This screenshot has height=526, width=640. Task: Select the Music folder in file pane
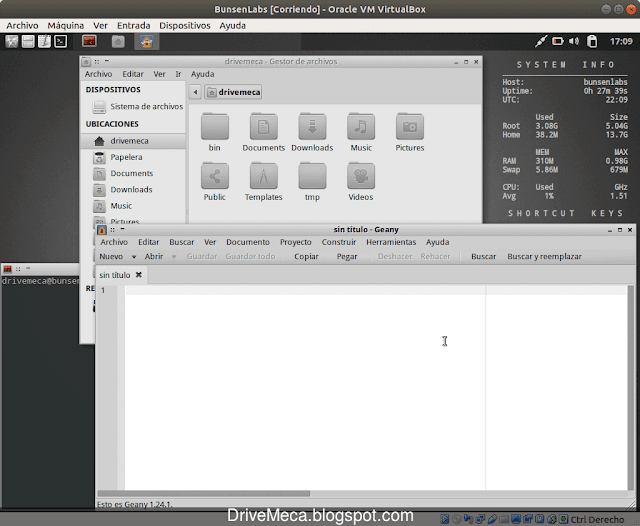tap(361, 132)
